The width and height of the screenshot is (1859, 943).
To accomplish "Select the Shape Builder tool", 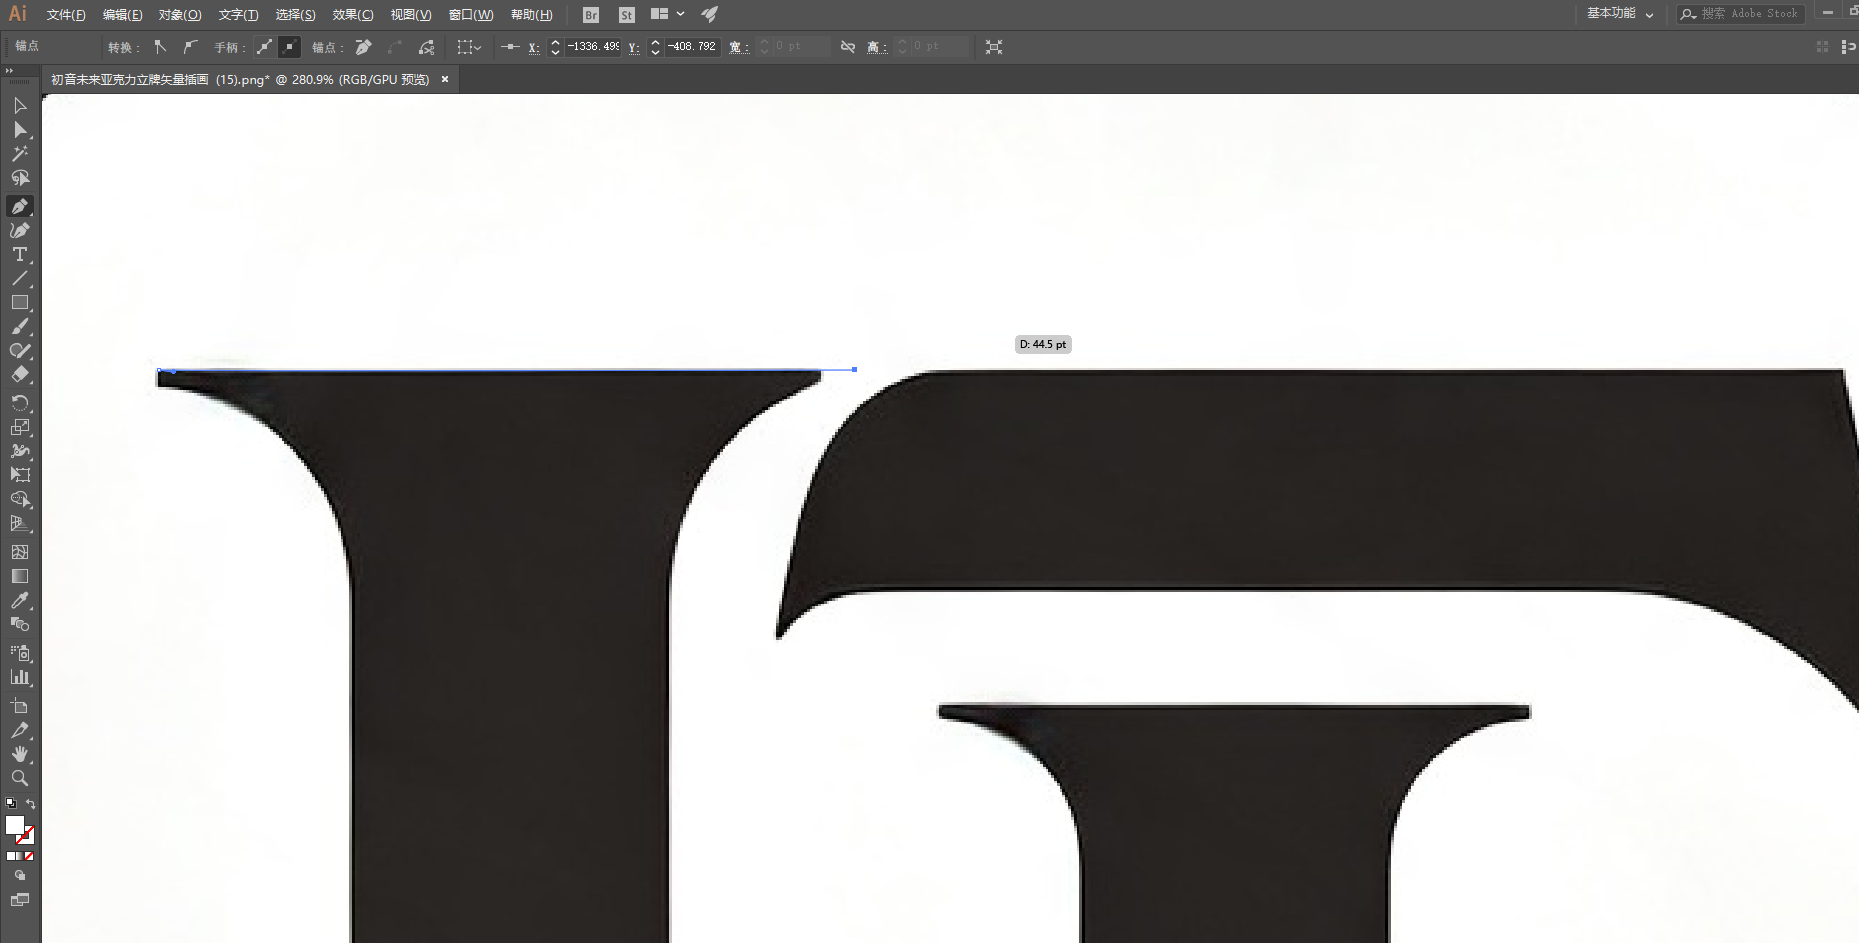I will click(x=20, y=499).
